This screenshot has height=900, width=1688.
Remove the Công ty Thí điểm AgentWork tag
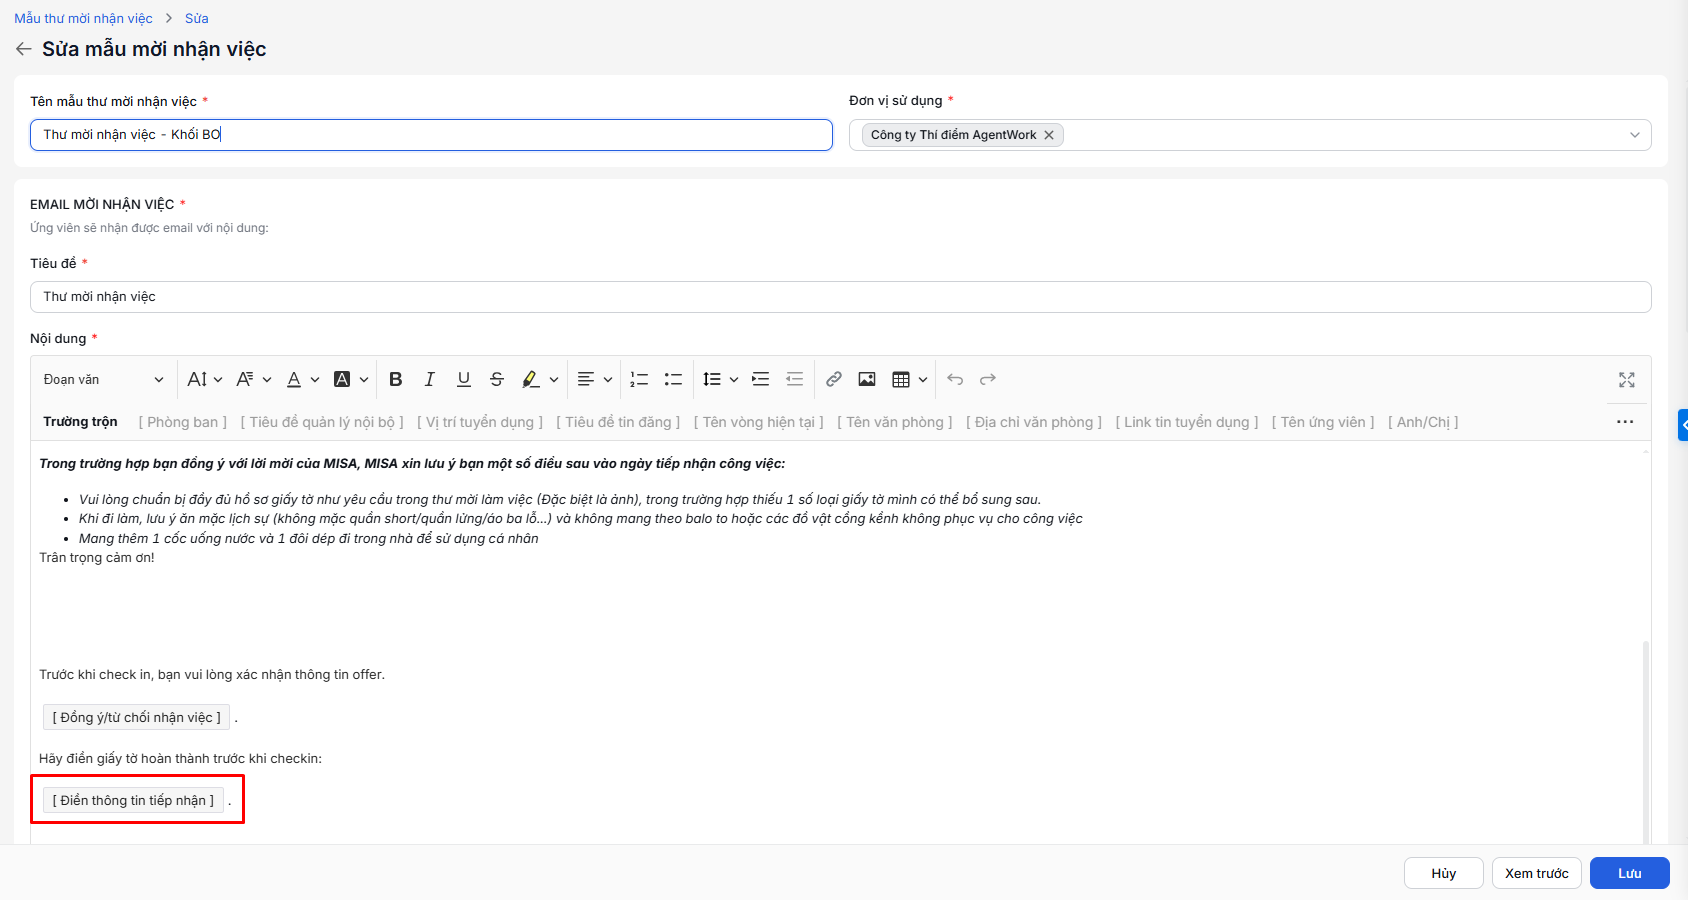pyautogui.click(x=1049, y=135)
